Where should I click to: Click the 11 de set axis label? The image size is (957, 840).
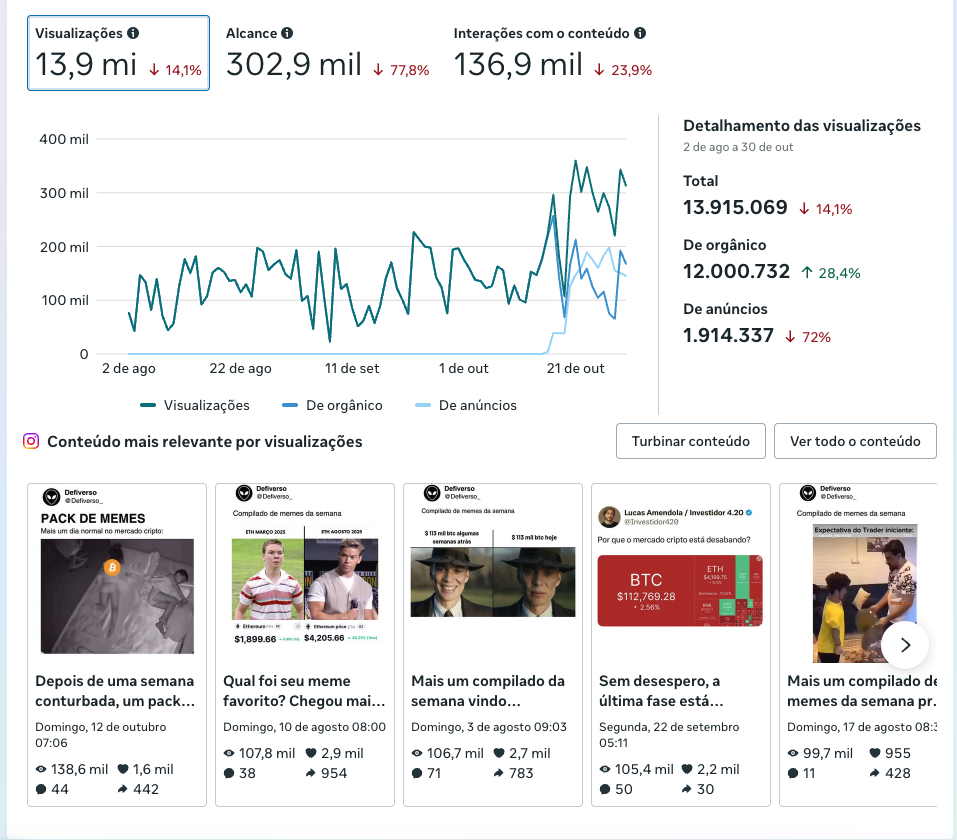click(352, 369)
